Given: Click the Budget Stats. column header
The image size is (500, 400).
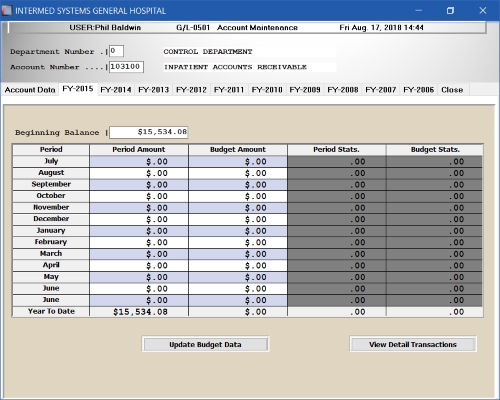Looking at the screenshot, I should pos(435,149).
